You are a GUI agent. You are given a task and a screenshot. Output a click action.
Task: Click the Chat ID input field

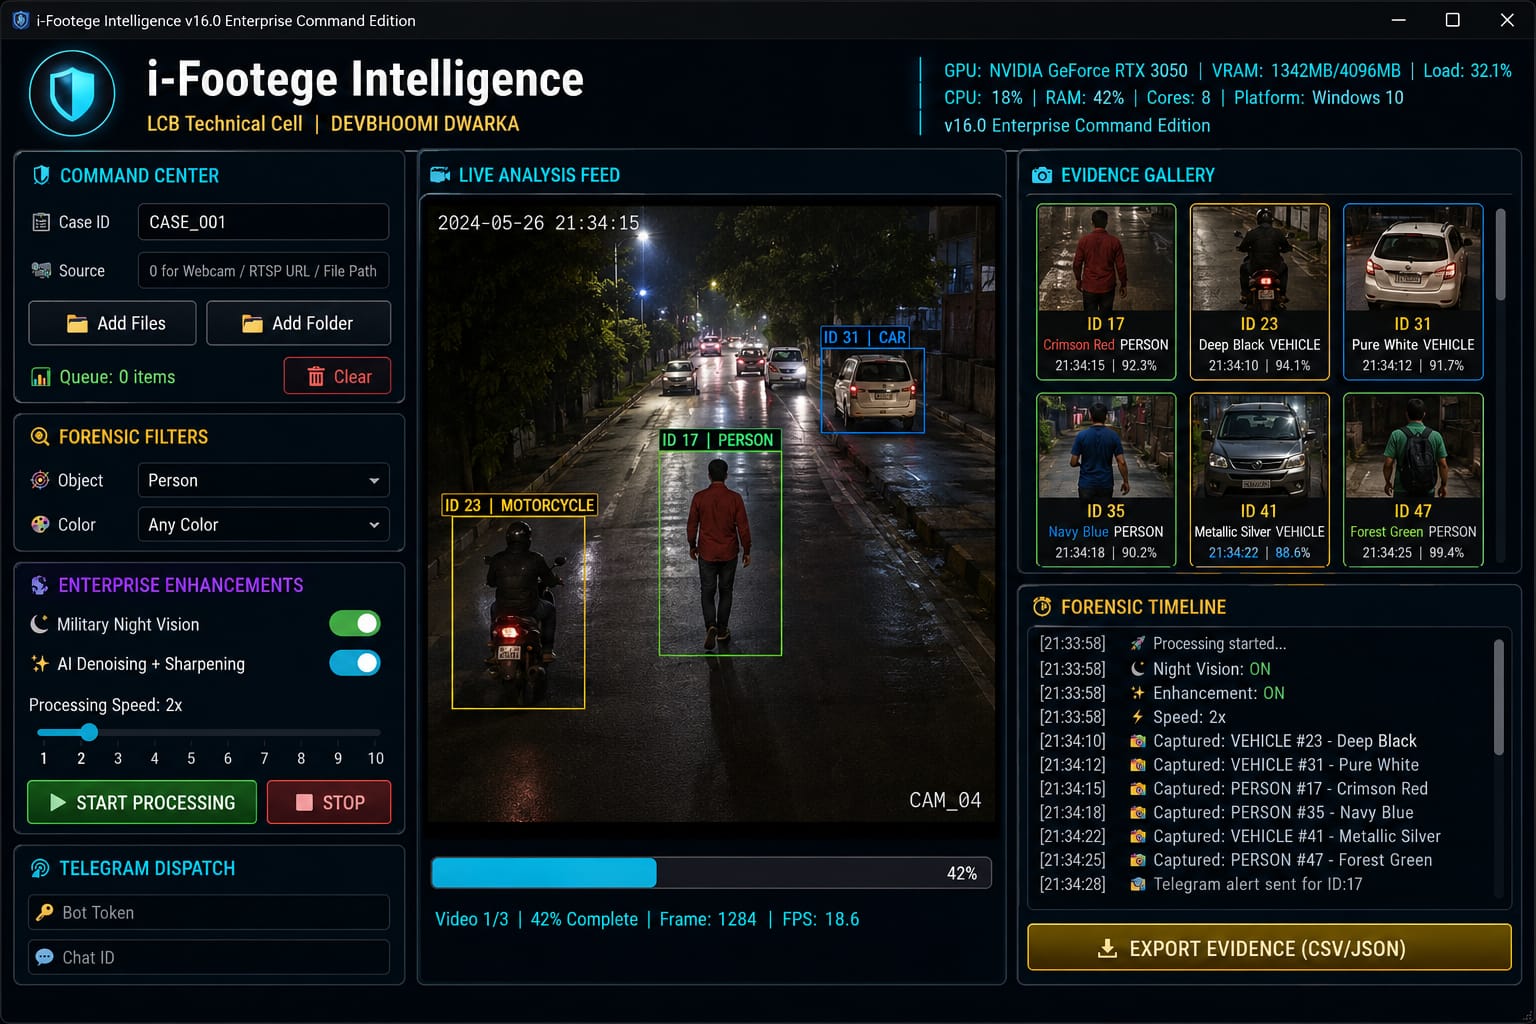(209, 957)
